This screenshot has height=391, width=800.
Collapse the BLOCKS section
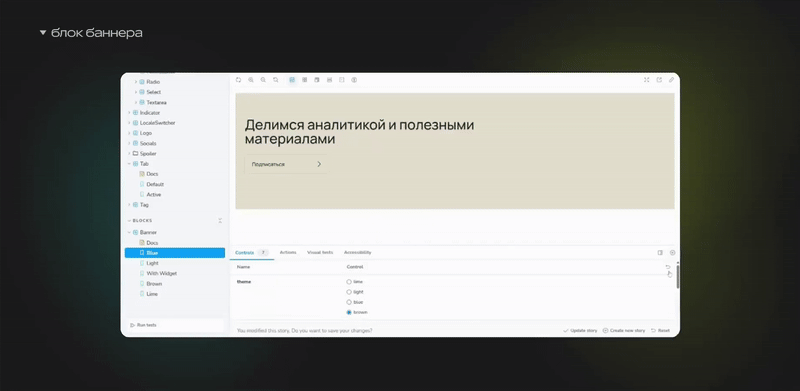[140, 221]
